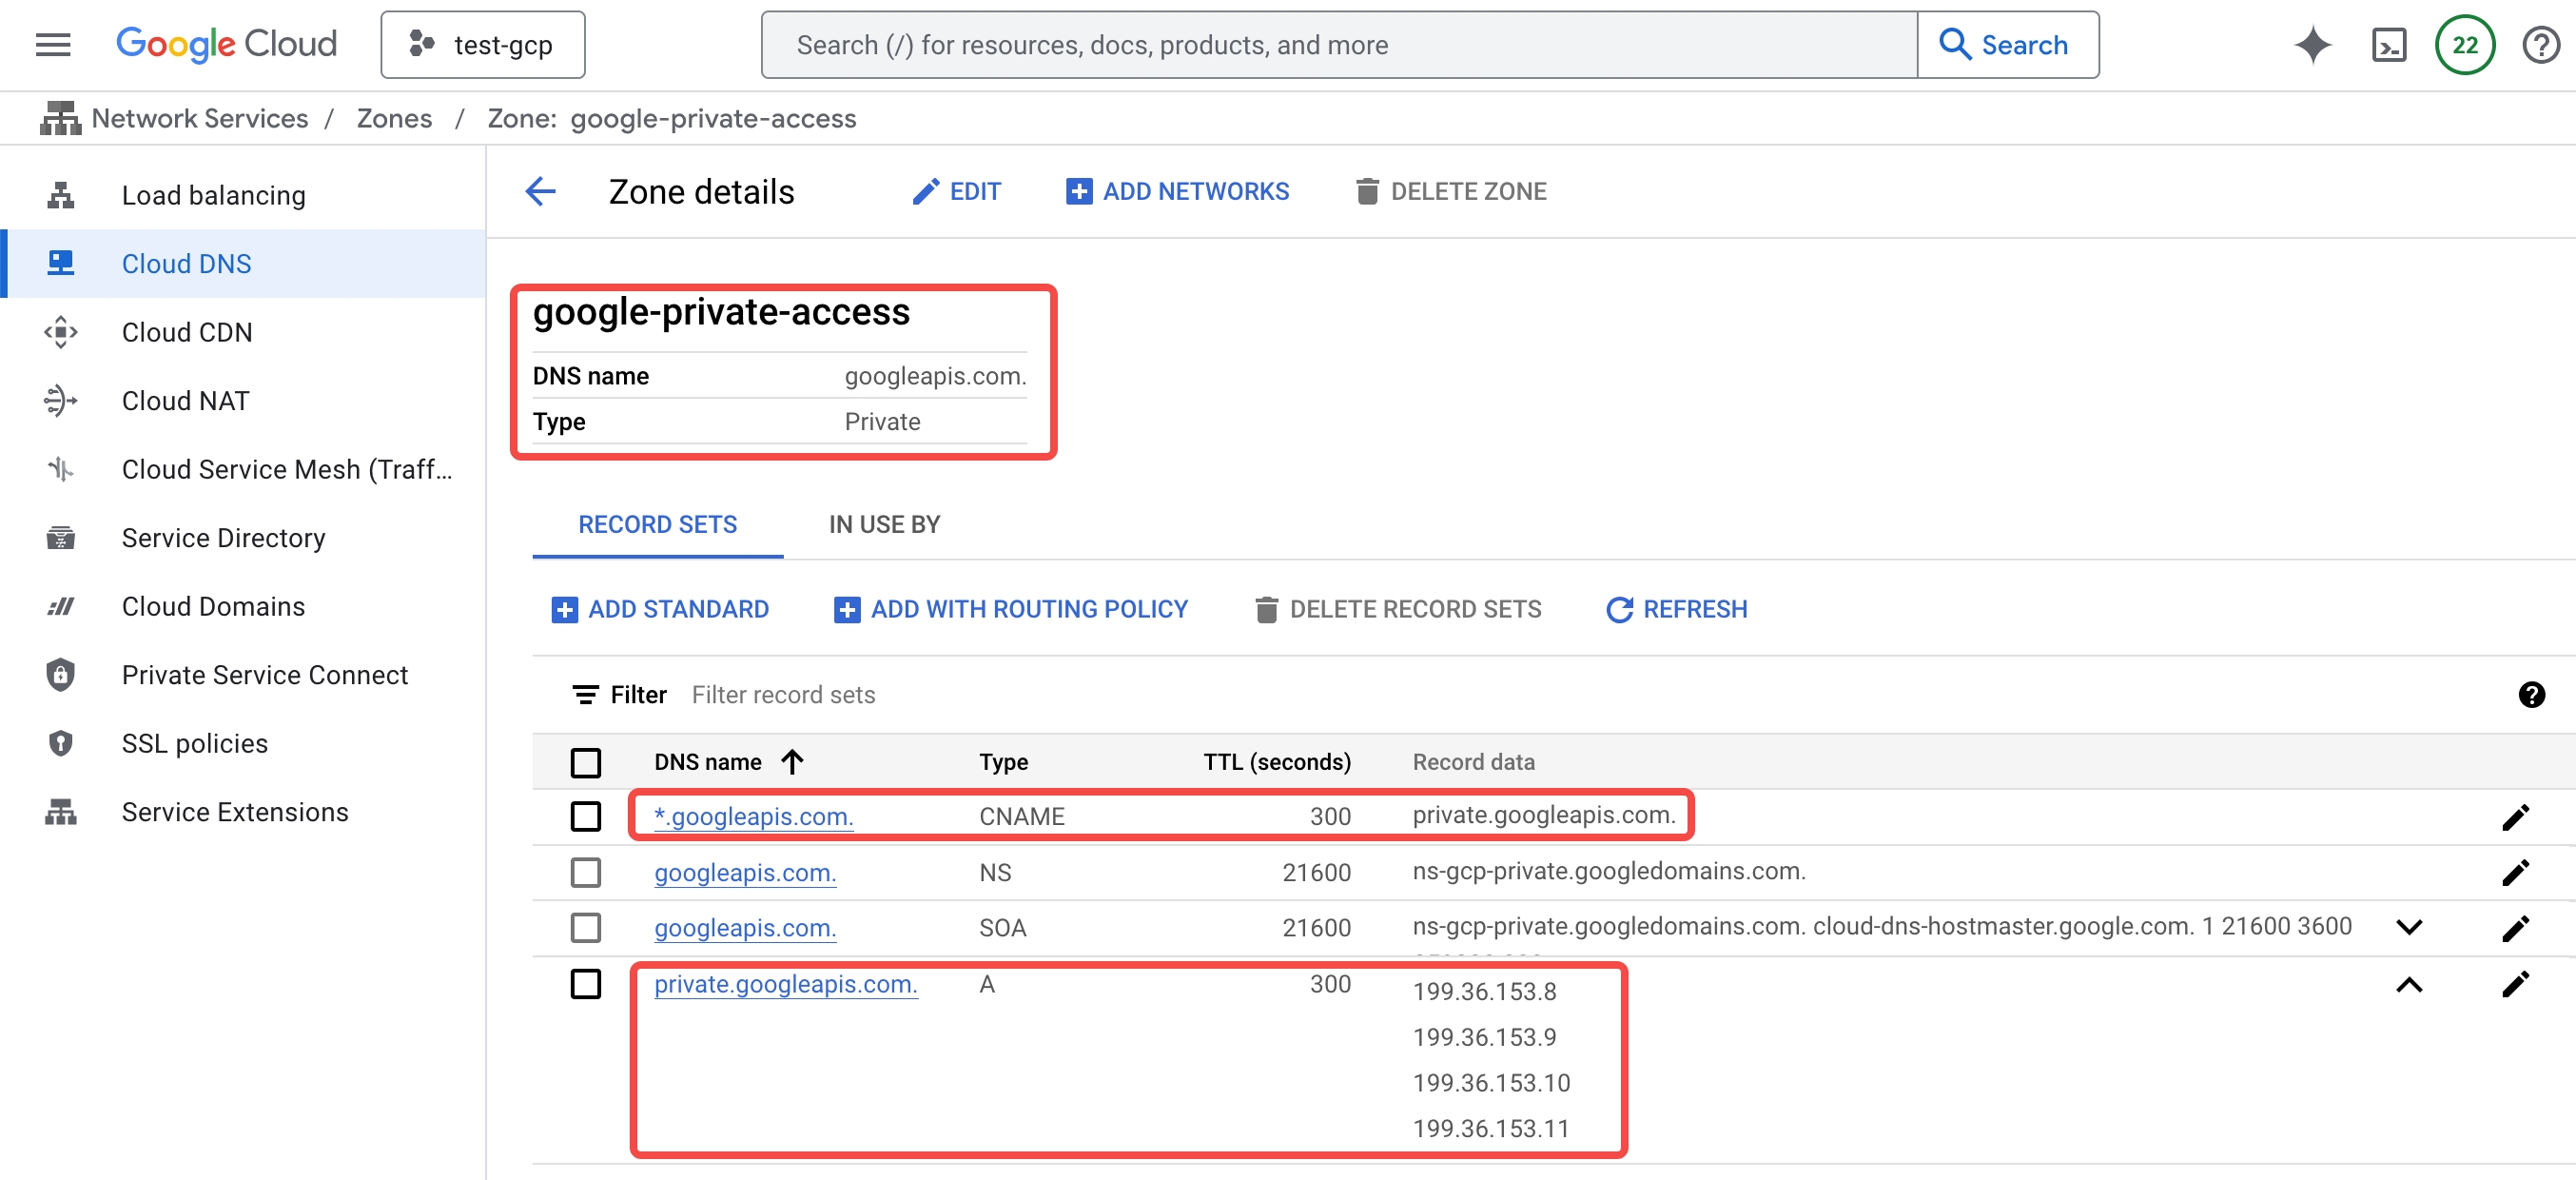Image resolution: width=2576 pixels, height=1180 pixels.
Task: Click the Gemini sparkle icon
Action: (2312, 45)
